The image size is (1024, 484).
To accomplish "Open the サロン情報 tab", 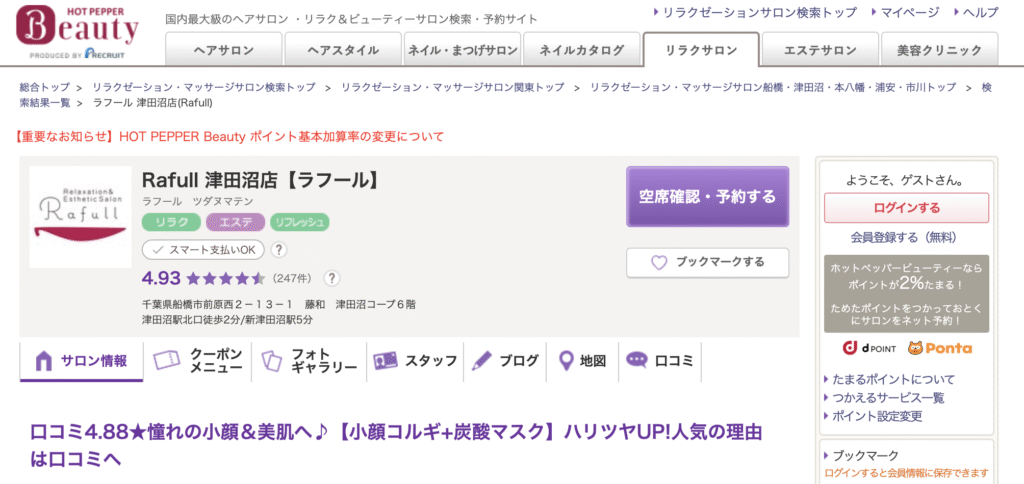I will pyautogui.click(x=82, y=361).
